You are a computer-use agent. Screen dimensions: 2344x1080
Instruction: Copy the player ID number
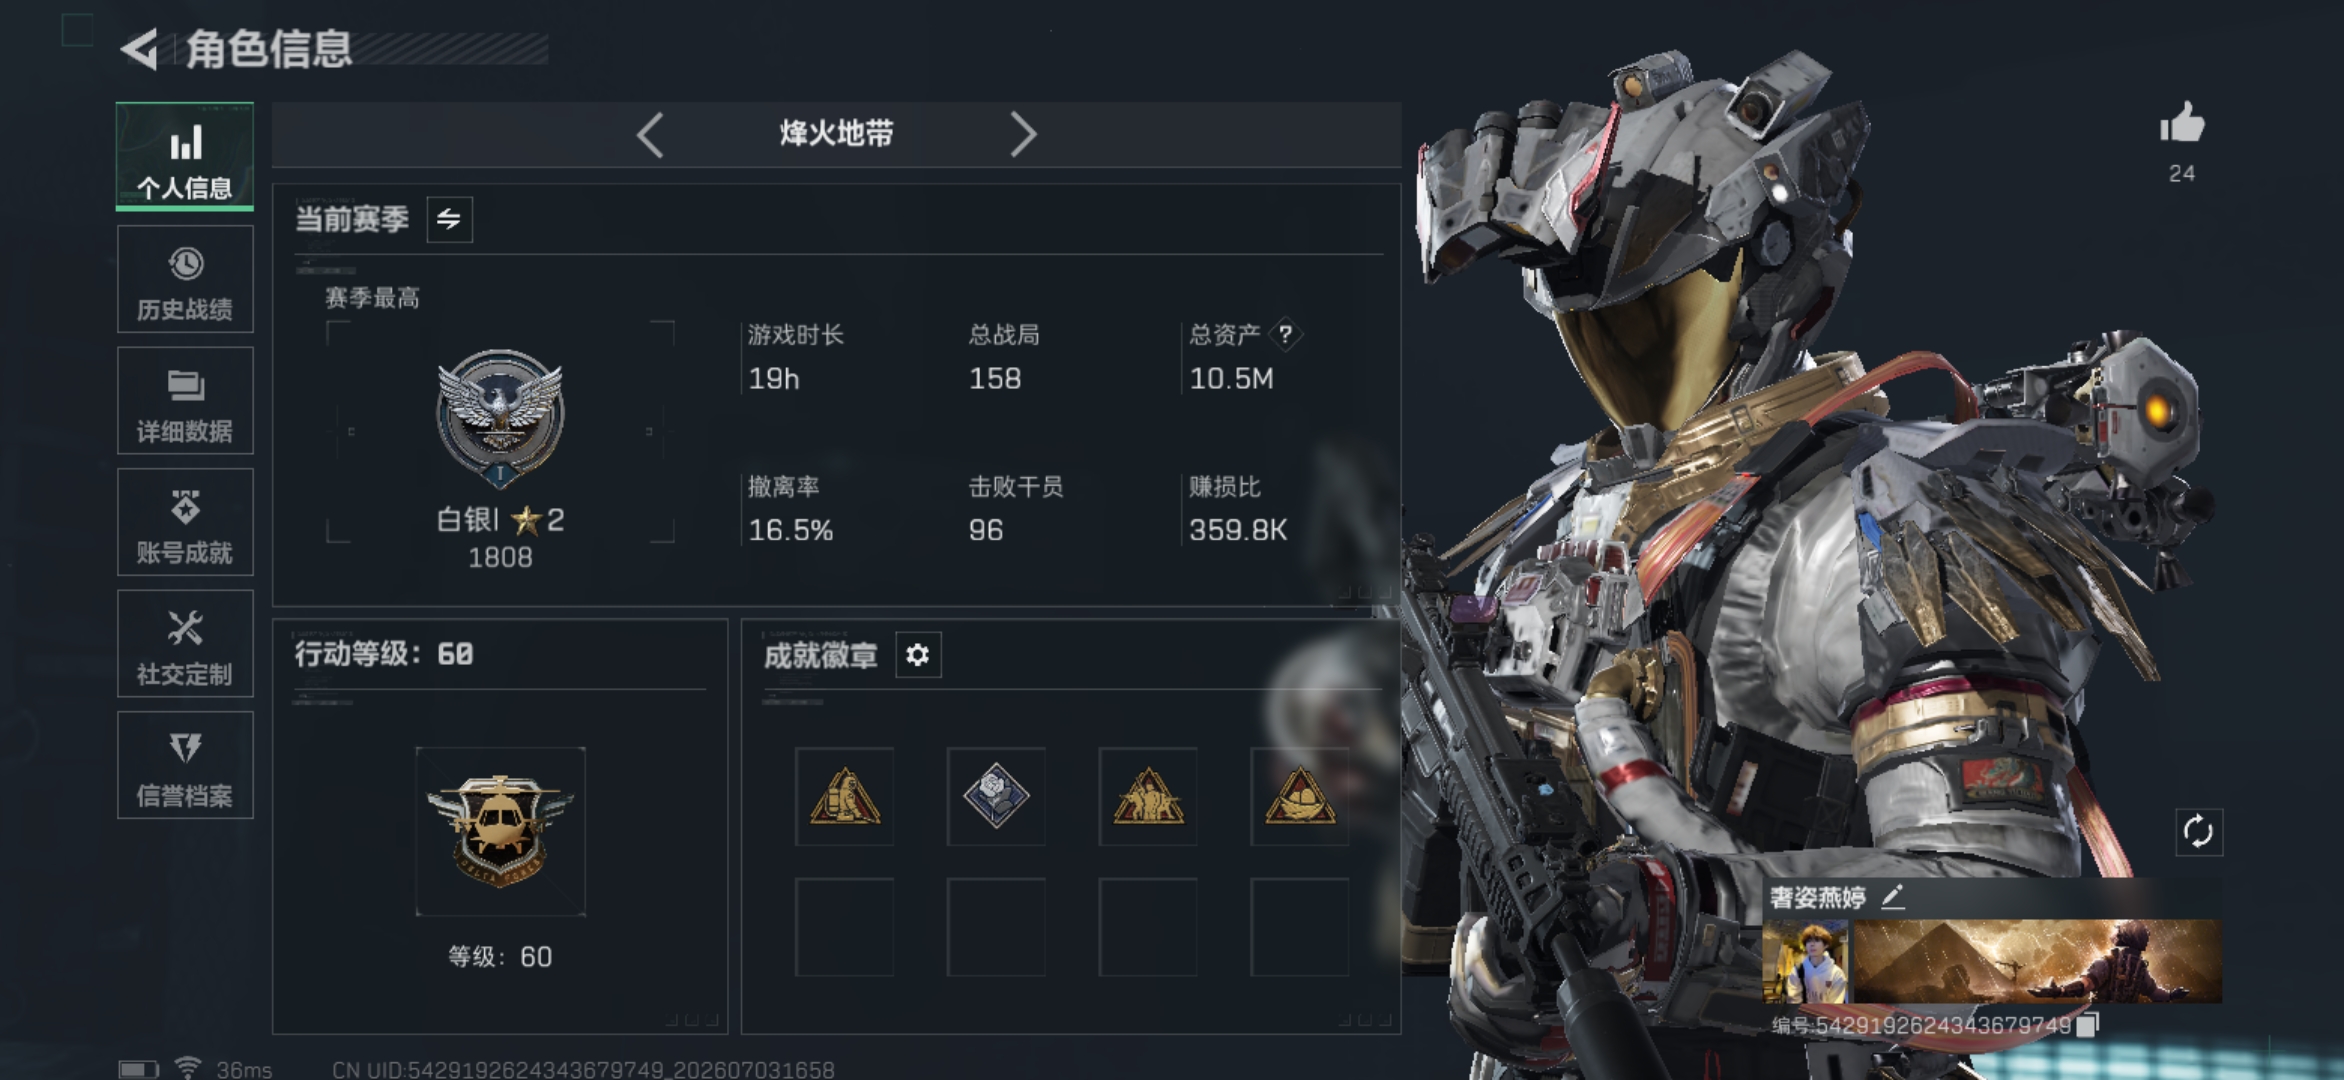2087,1025
